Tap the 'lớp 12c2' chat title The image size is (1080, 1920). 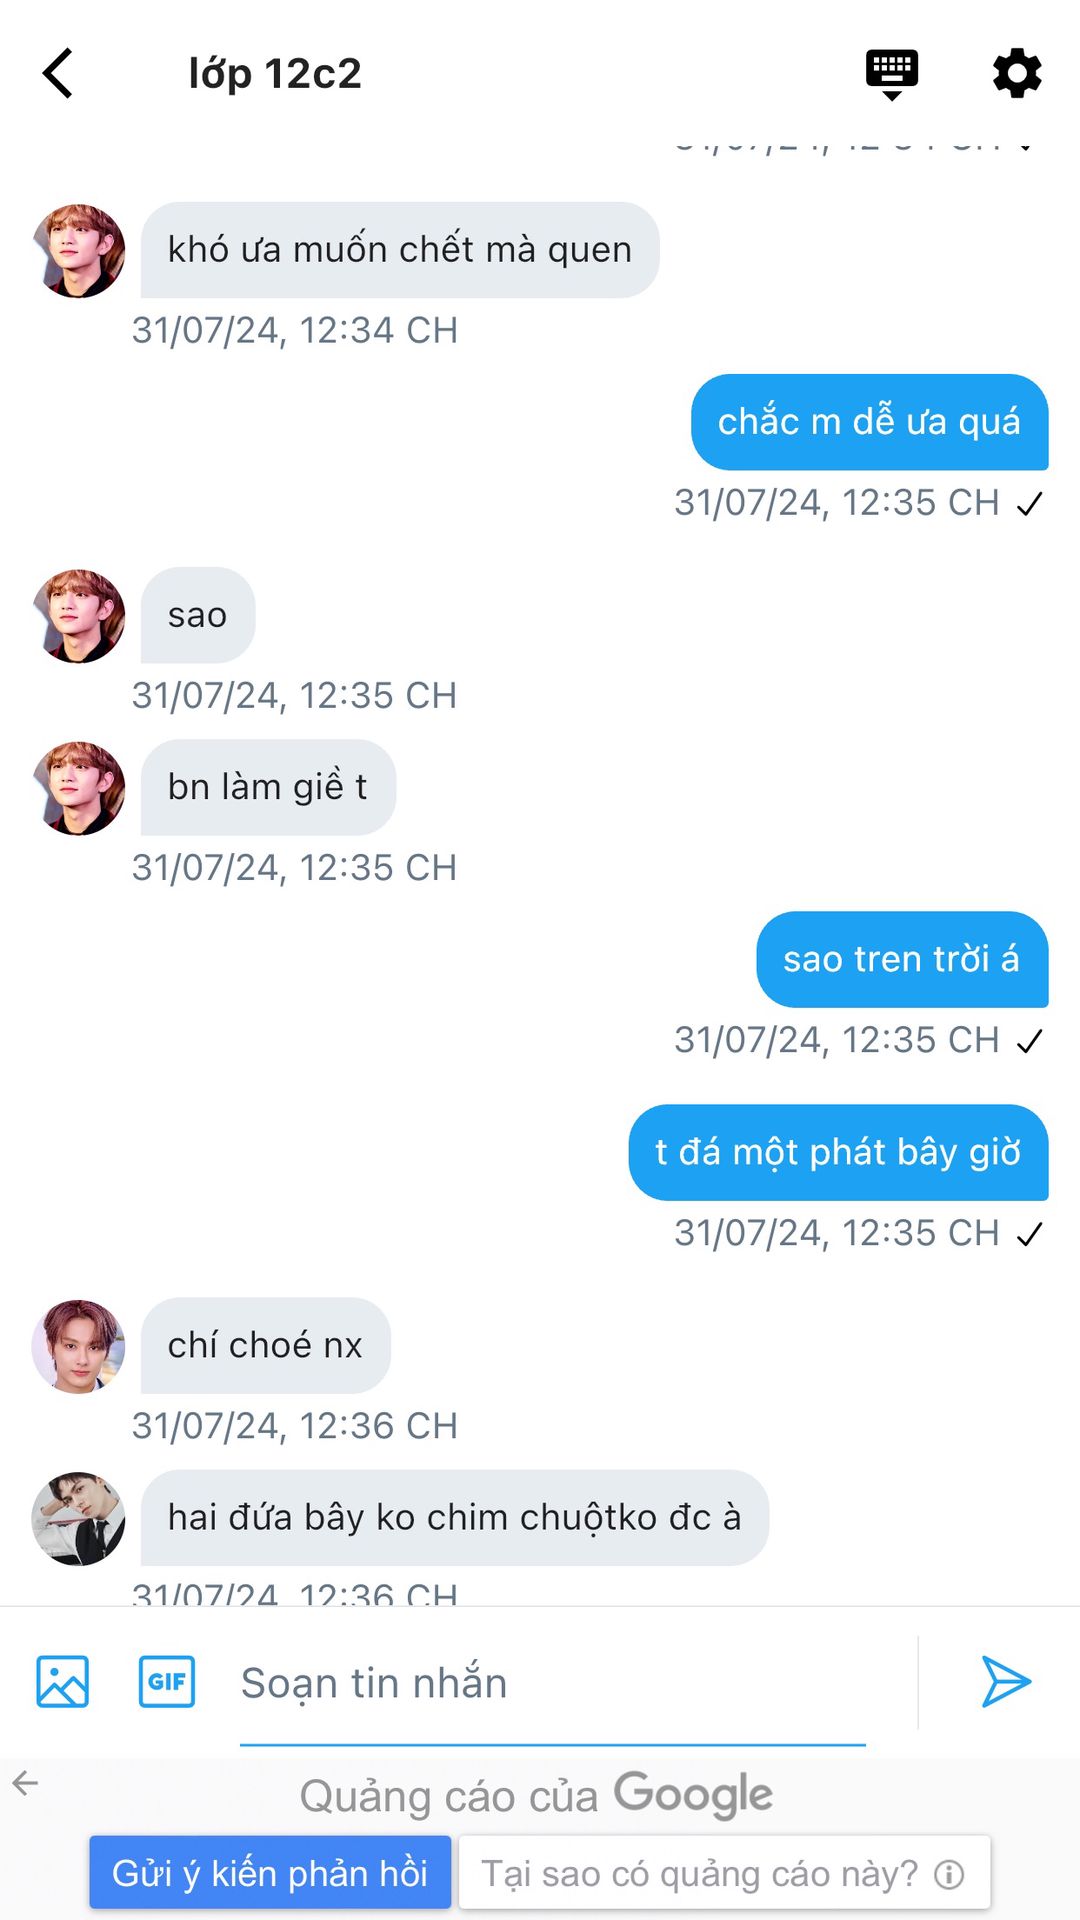point(275,74)
